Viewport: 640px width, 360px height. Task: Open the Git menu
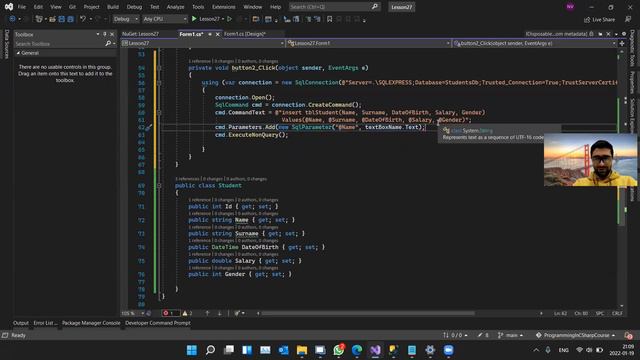(72, 7)
